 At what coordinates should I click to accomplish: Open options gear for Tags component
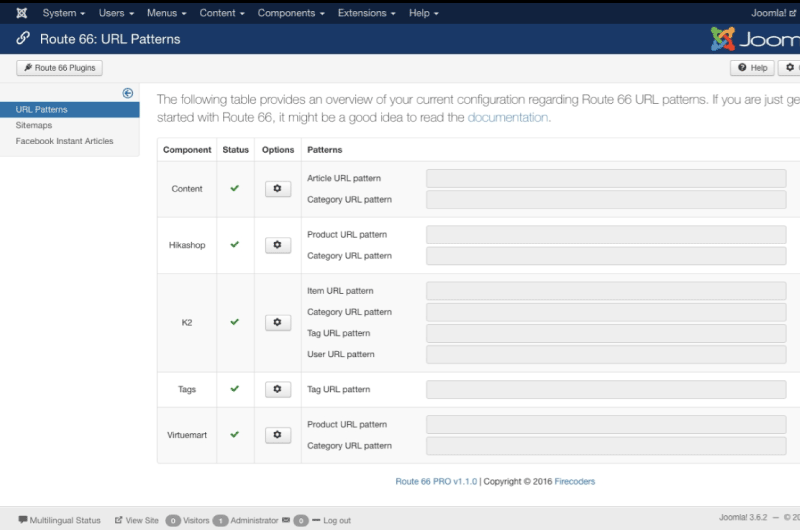(x=278, y=389)
